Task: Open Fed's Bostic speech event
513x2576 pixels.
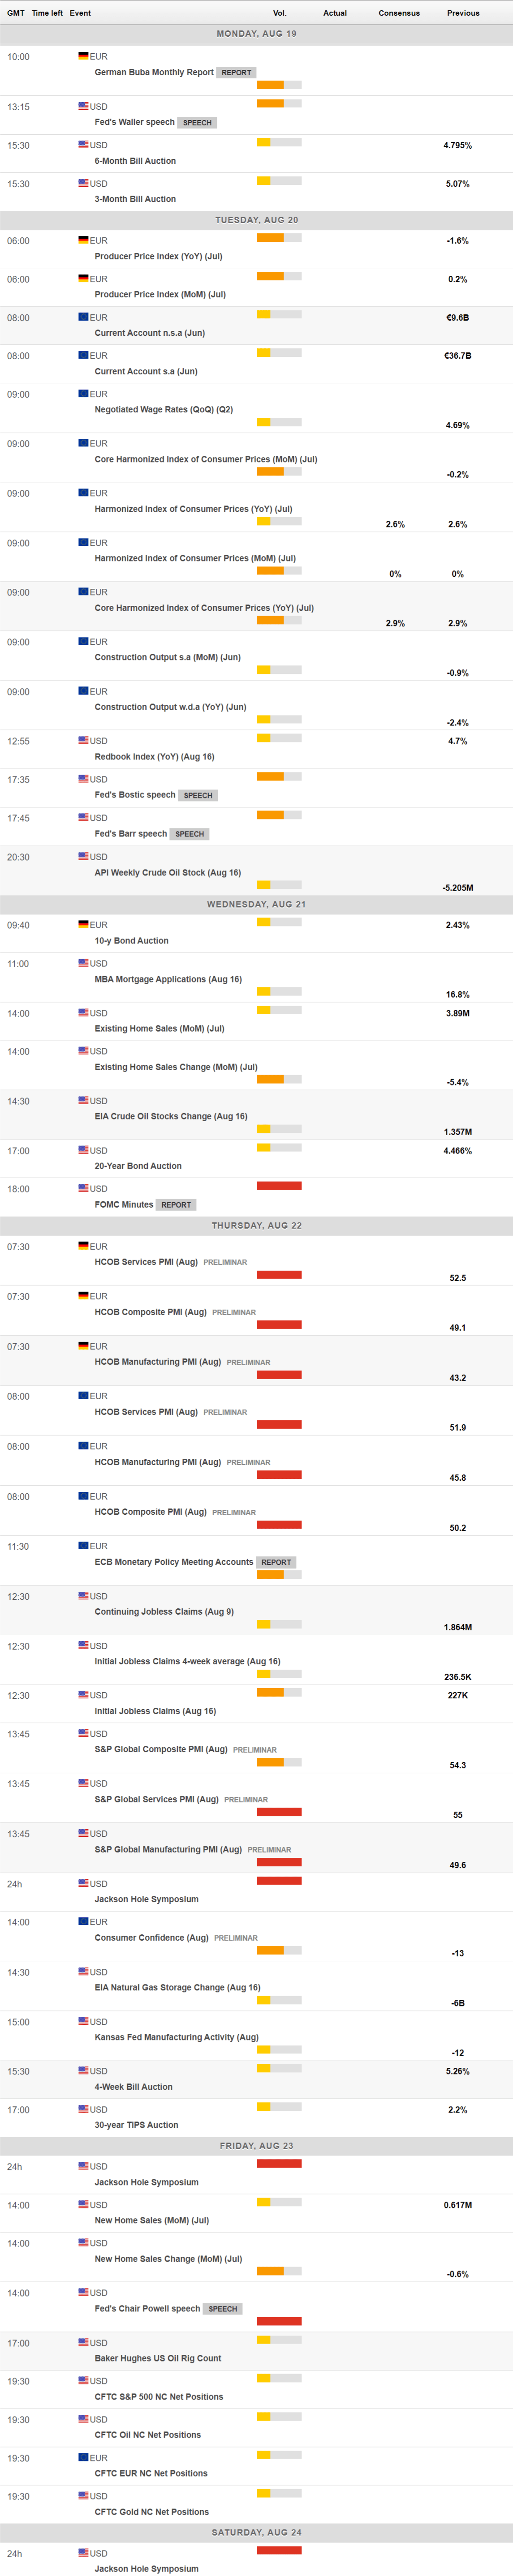Action: [x=135, y=795]
